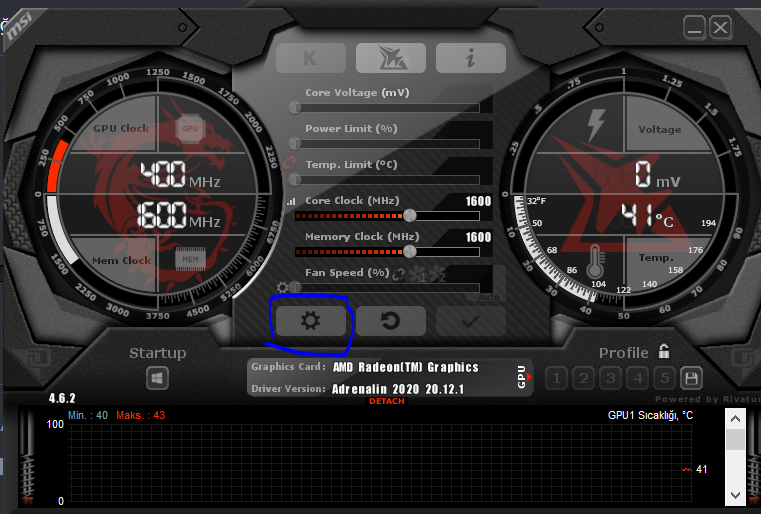Viewport: 761px width, 514px height.
Task: Click the monitoring graph scrollbar thumb
Action: point(735,440)
